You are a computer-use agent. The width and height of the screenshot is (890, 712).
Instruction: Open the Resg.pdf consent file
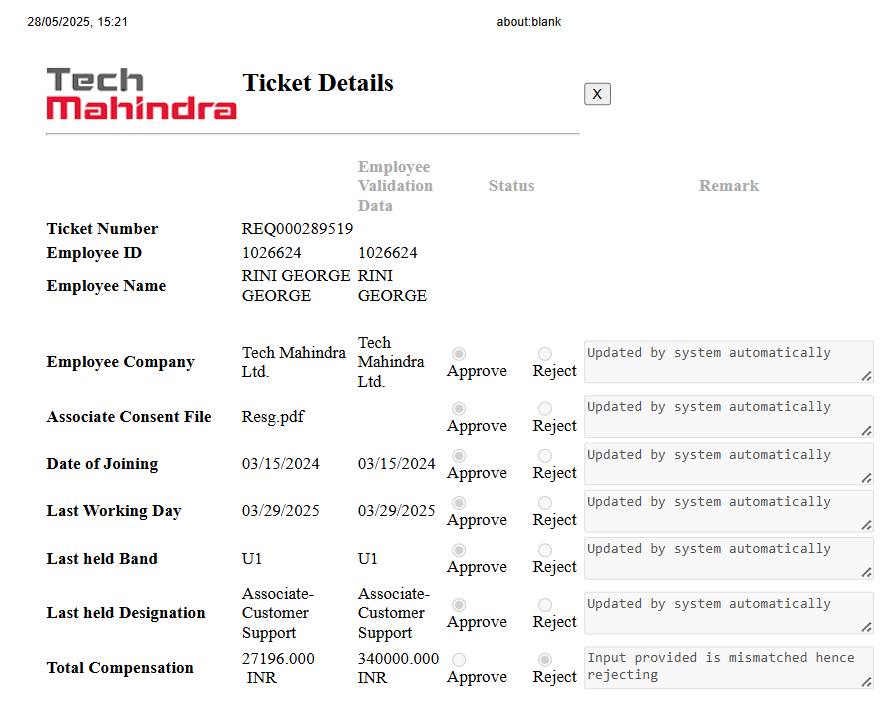(x=273, y=417)
